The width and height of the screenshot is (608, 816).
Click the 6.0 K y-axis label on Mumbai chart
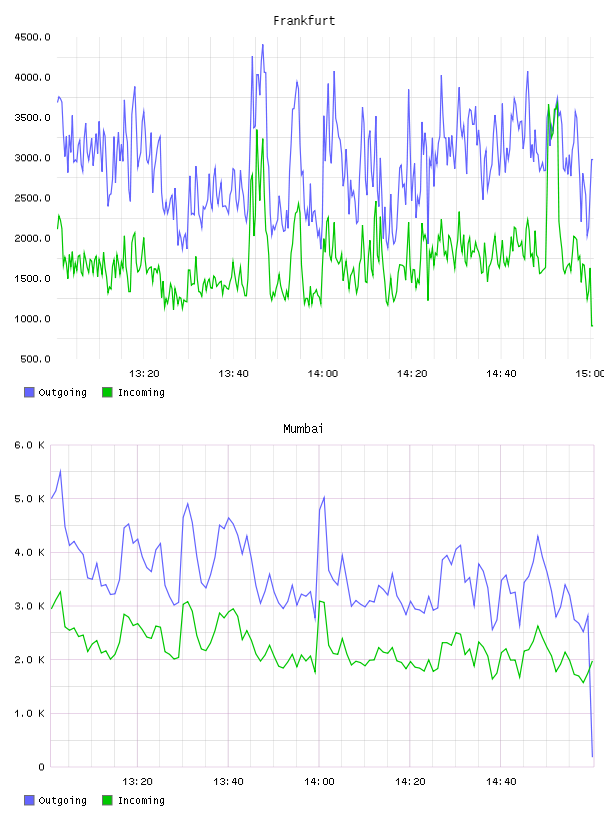[29, 445]
